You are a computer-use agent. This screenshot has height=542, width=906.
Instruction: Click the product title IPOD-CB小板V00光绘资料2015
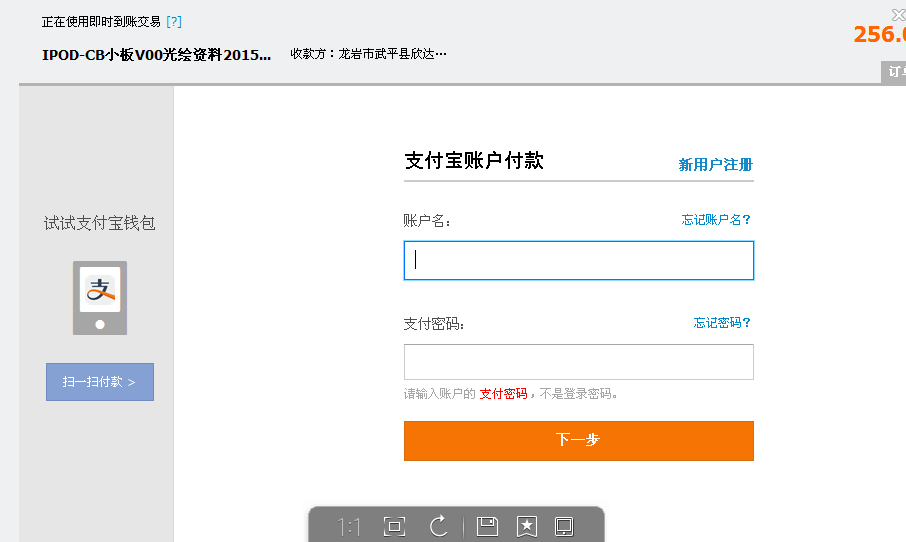coord(157,55)
